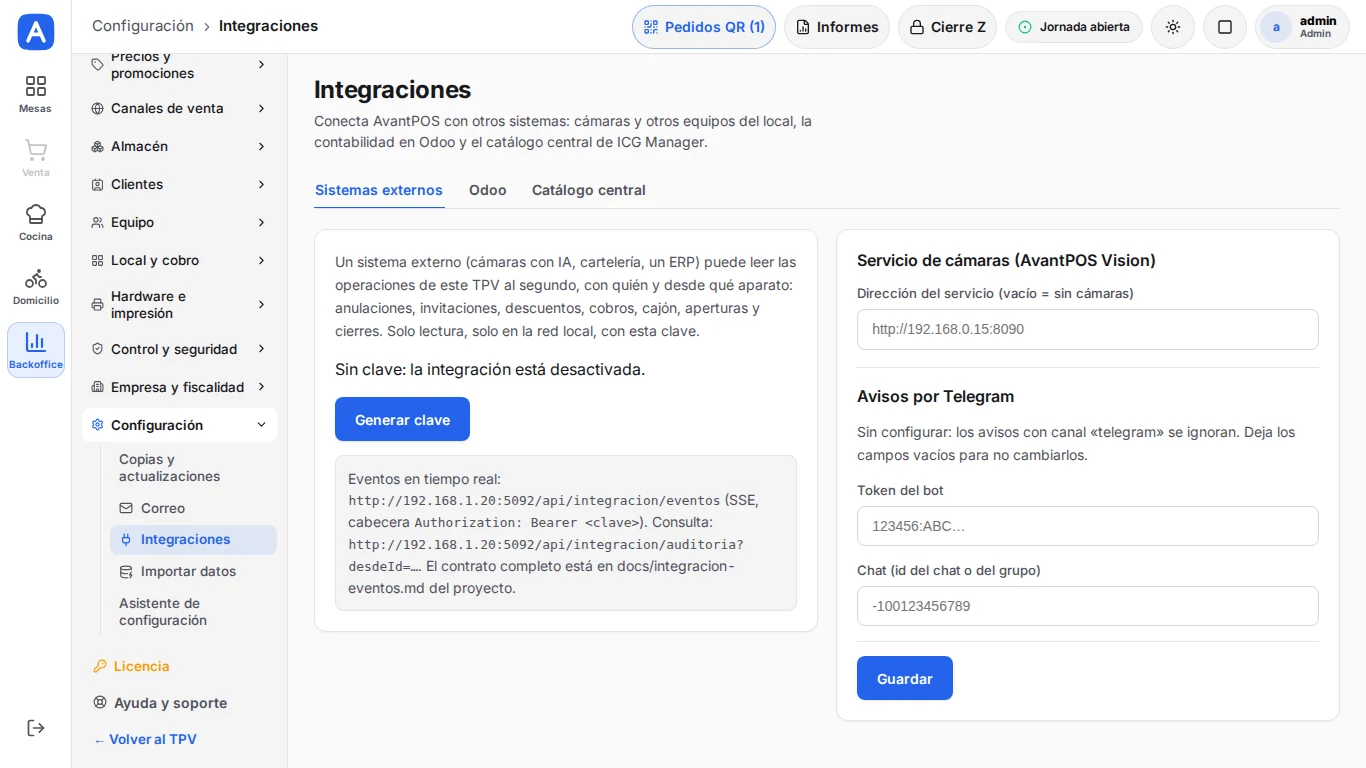The height and width of the screenshot is (768, 1366).
Task: Open Pedidos QR (1)
Action: (704, 27)
